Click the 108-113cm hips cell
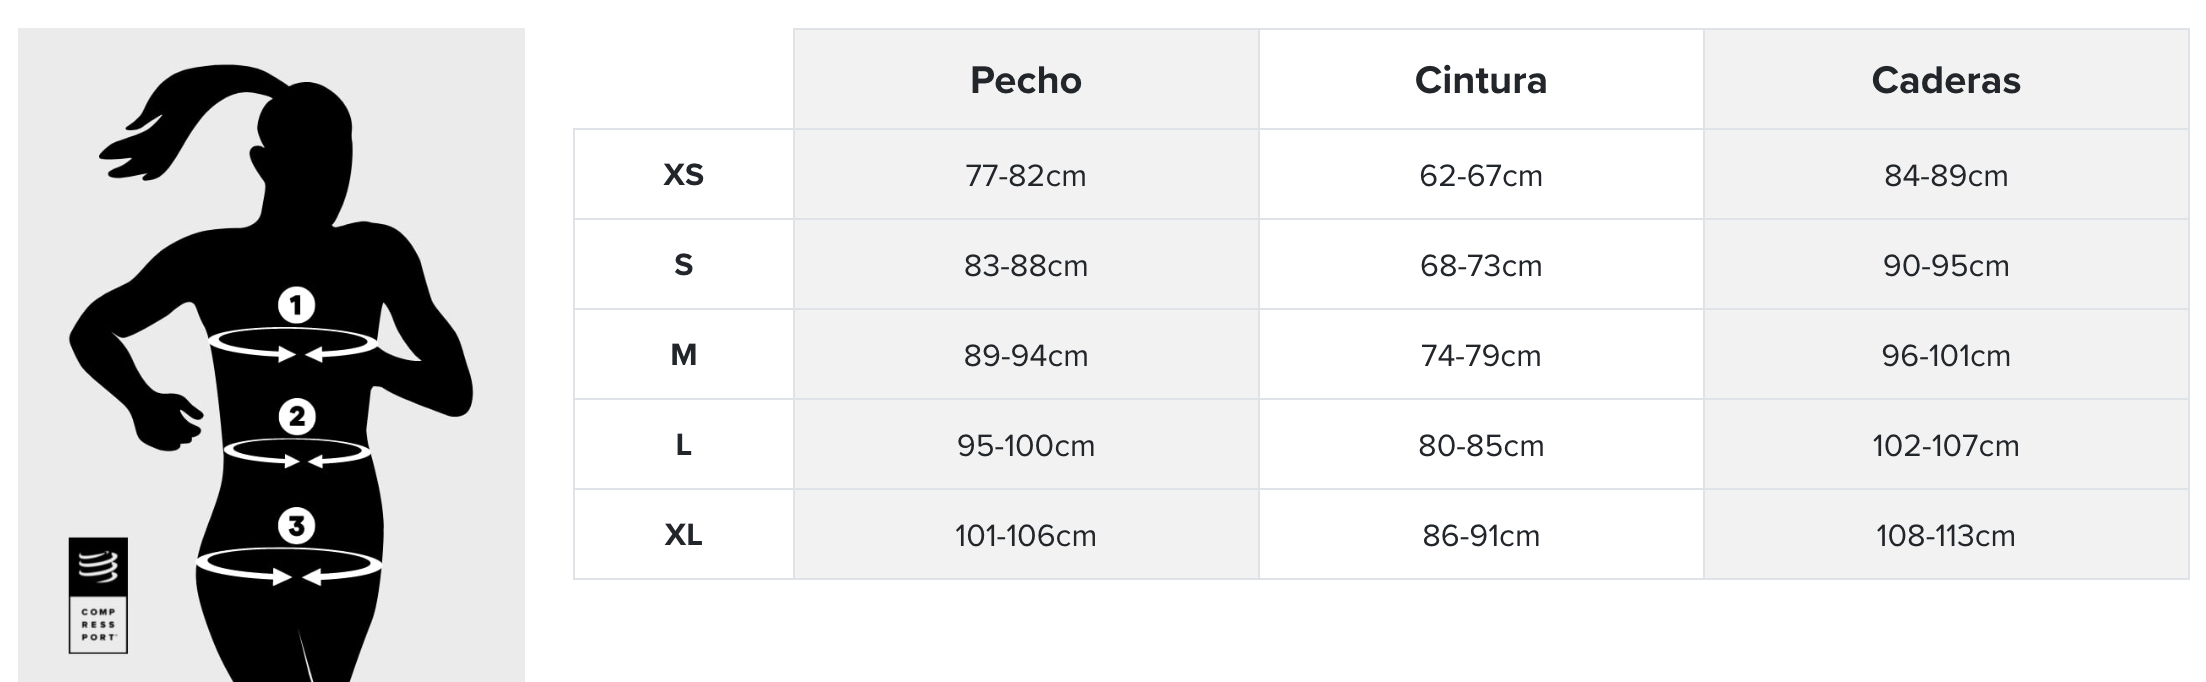Image resolution: width=2206 pixels, height=682 pixels. point(1946,535)
